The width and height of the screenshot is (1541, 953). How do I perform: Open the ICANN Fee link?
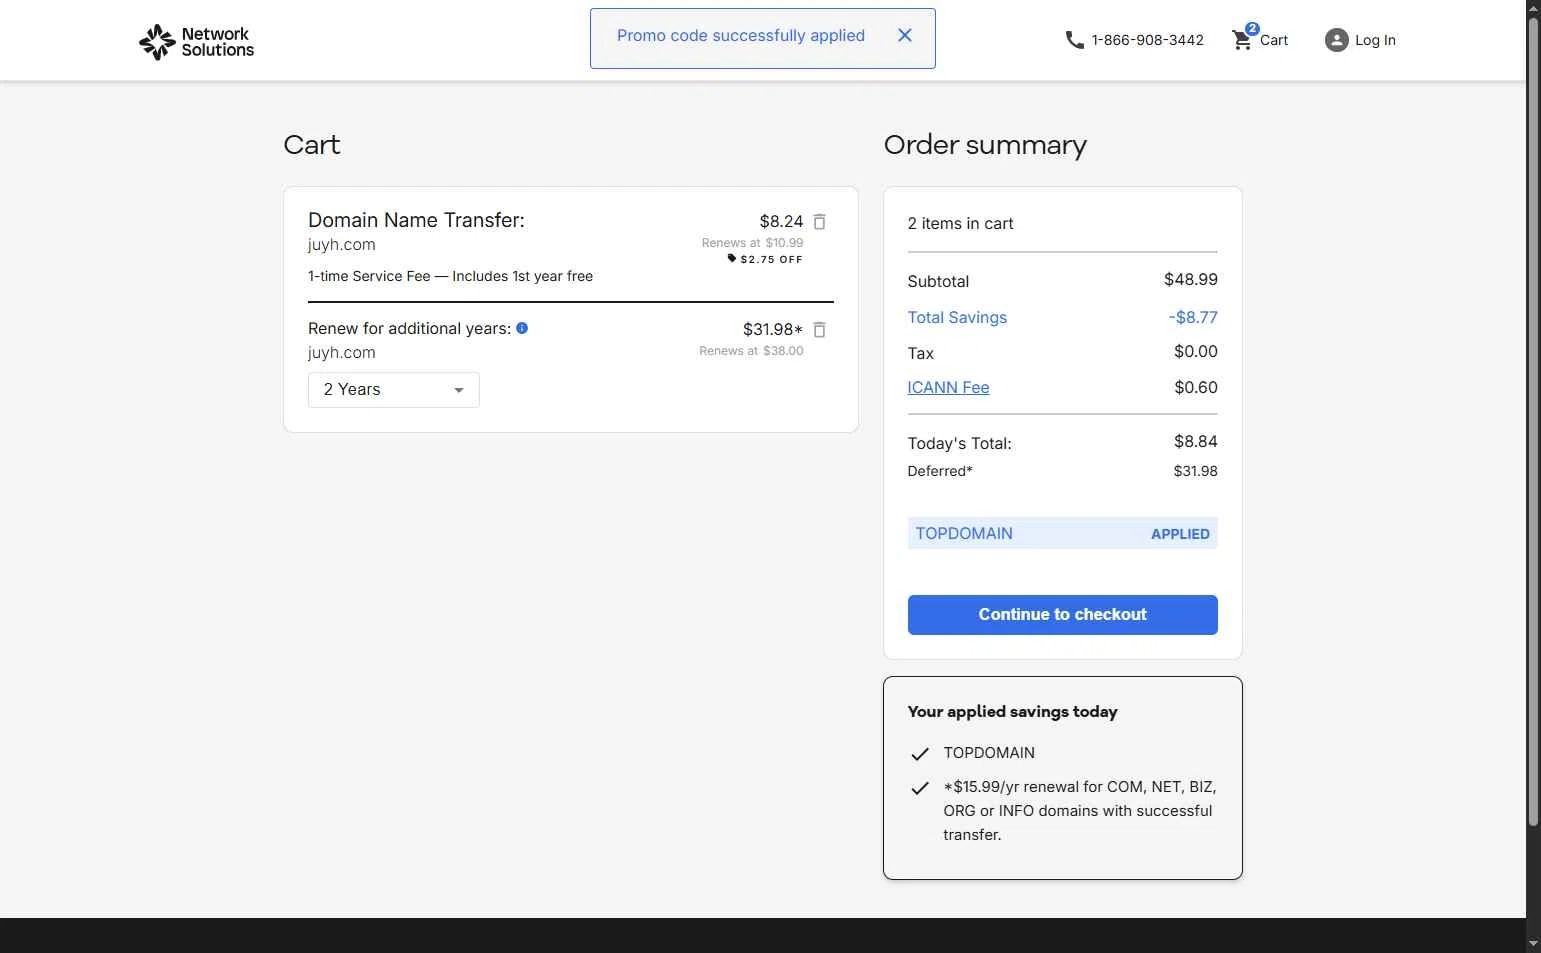[948, 388]
